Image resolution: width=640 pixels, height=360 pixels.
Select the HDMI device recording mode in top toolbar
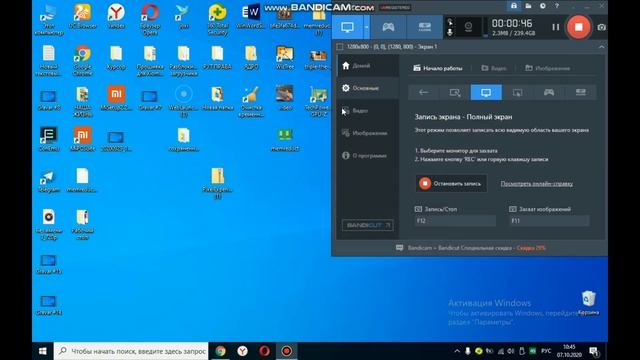[x=424, y=27]
